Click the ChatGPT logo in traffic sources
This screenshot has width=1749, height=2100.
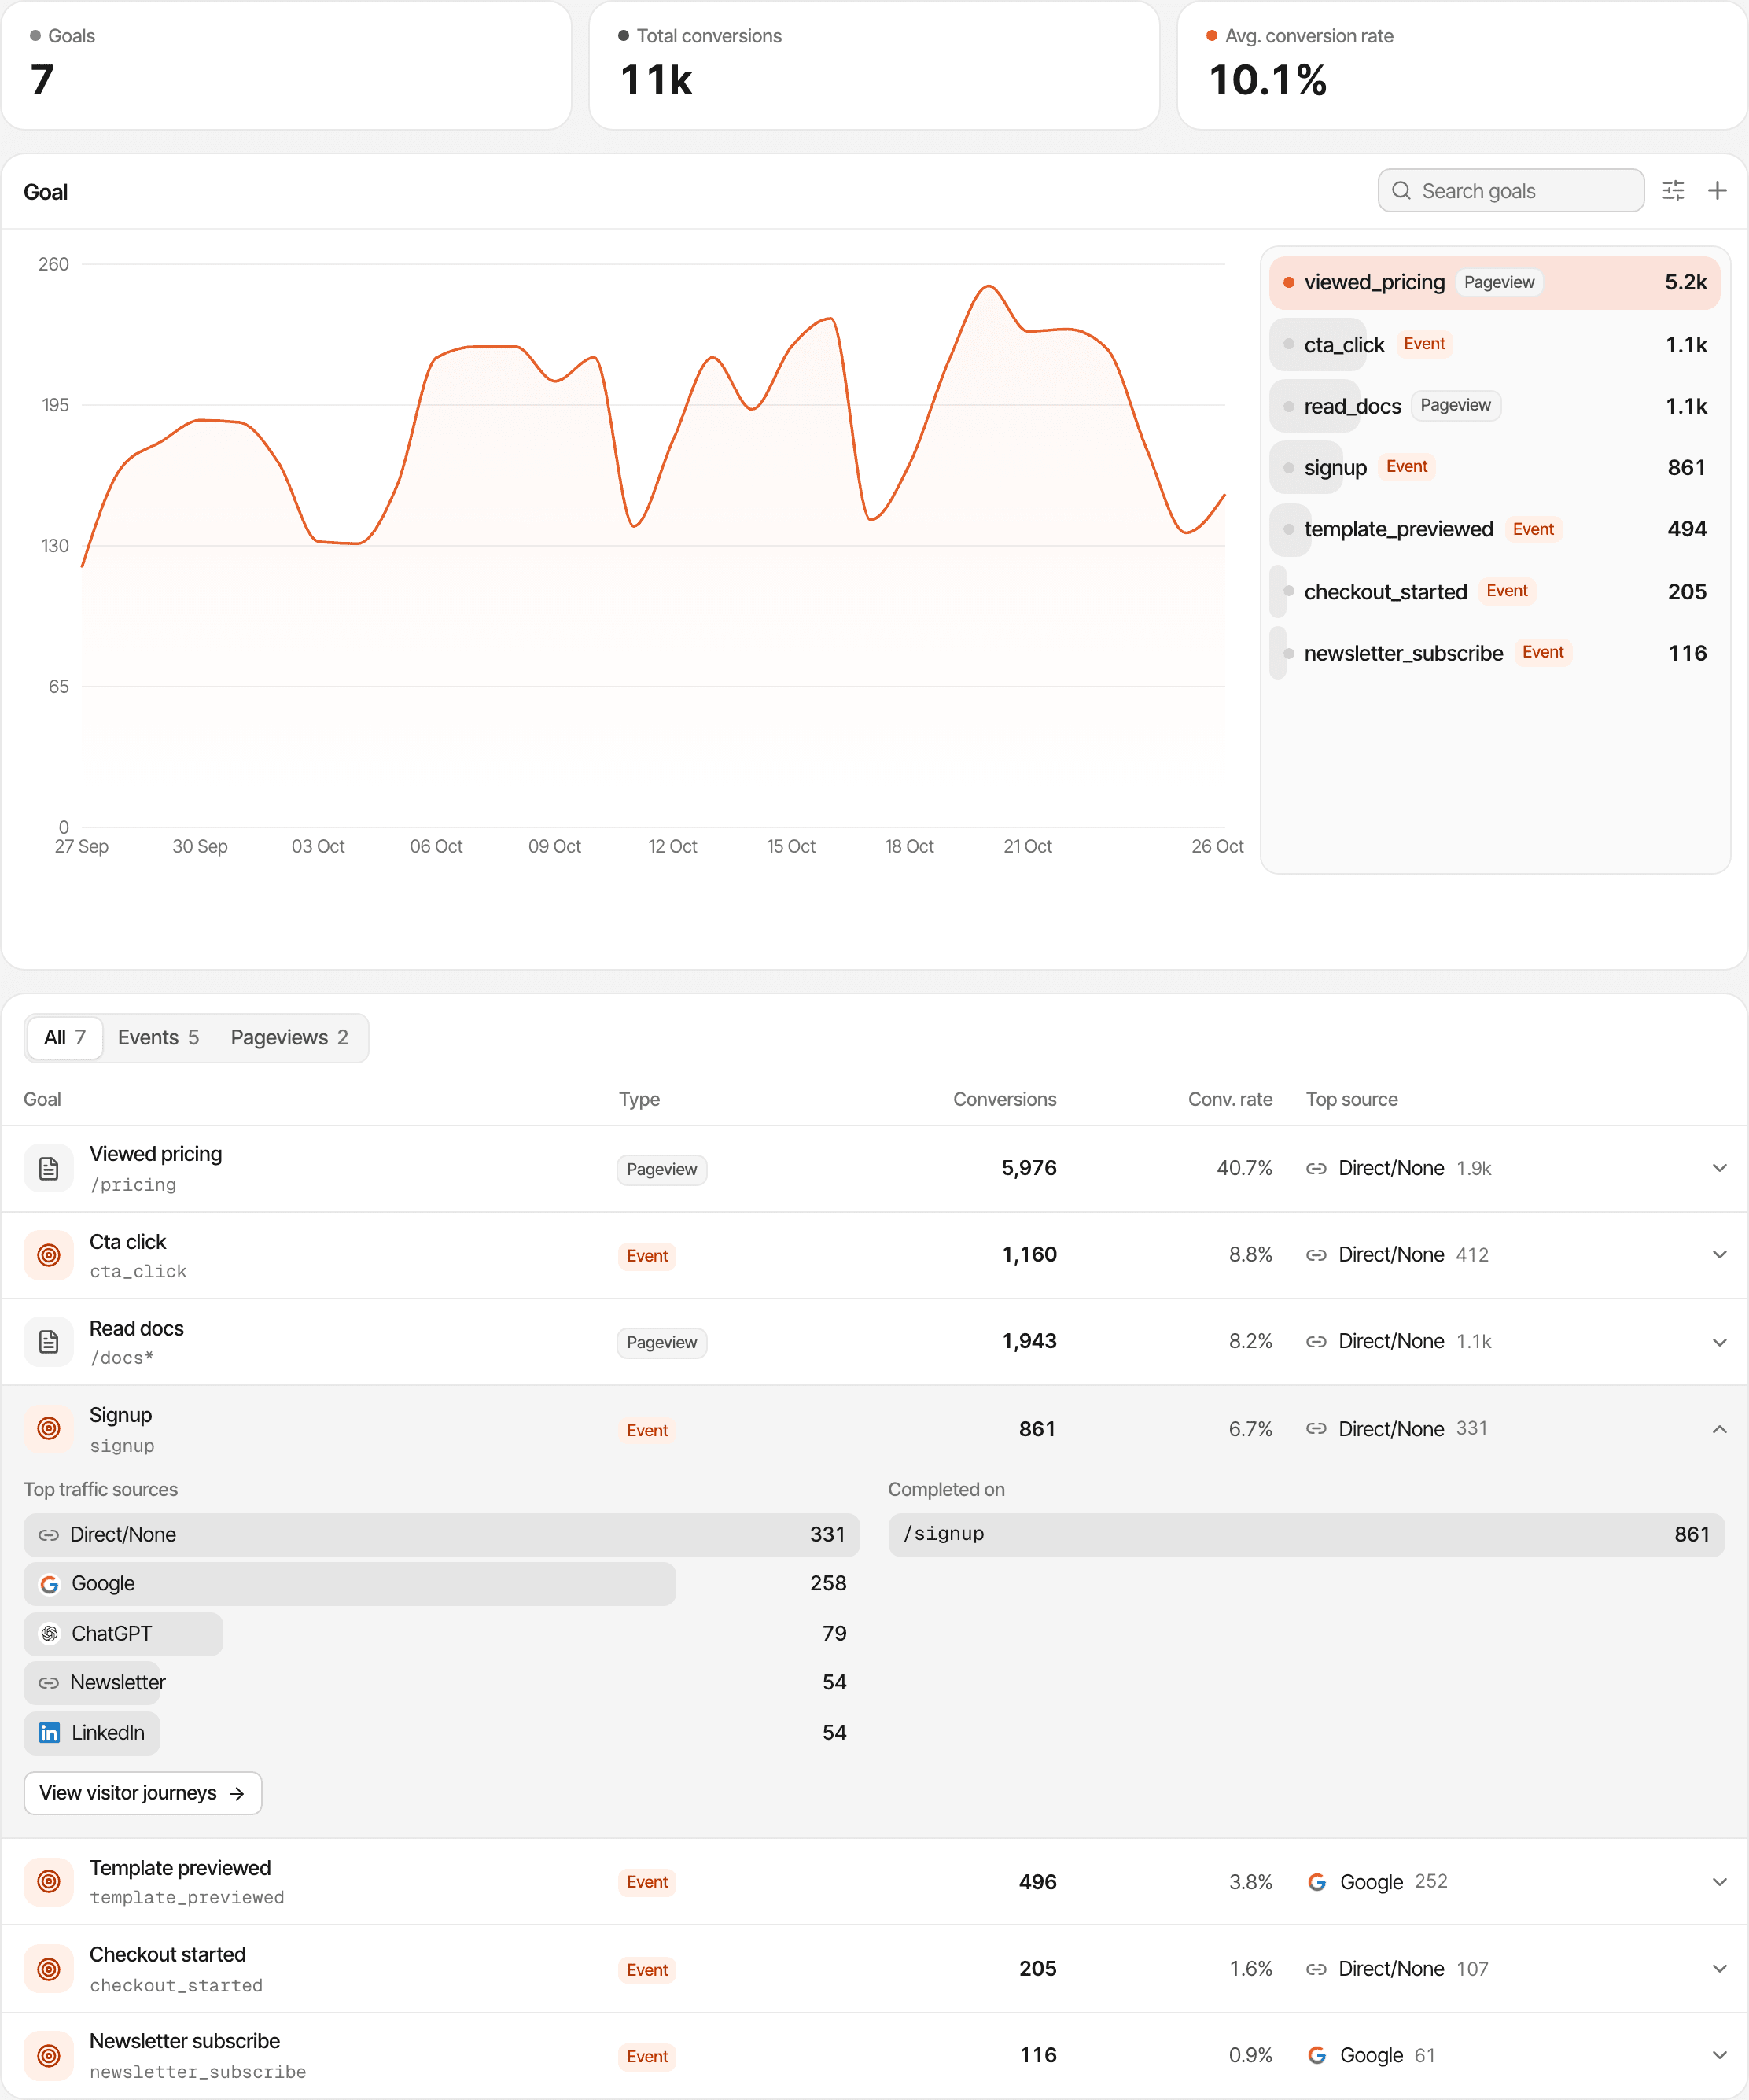49,1634
